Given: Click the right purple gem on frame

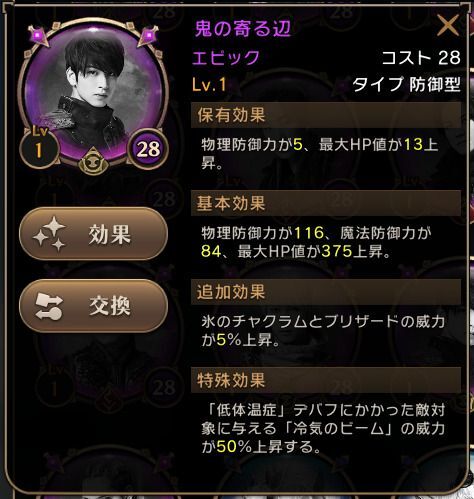Looking at the screenshot, I should (149, 35).
